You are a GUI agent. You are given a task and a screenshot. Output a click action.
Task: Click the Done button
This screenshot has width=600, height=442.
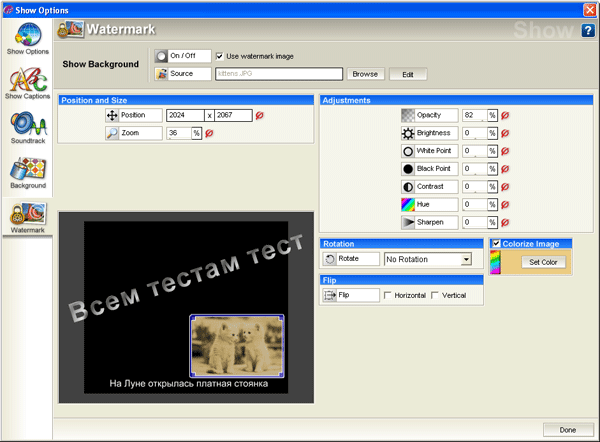pos(568,430)
